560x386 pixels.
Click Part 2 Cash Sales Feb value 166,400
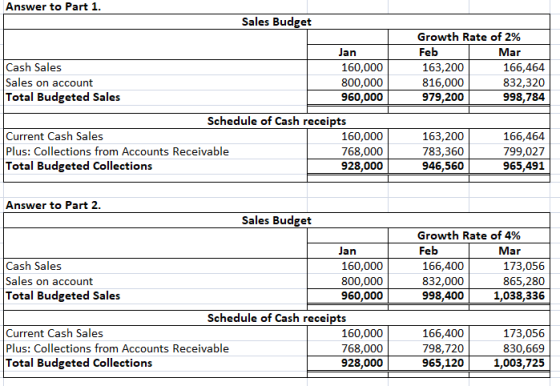pos(429,266)
